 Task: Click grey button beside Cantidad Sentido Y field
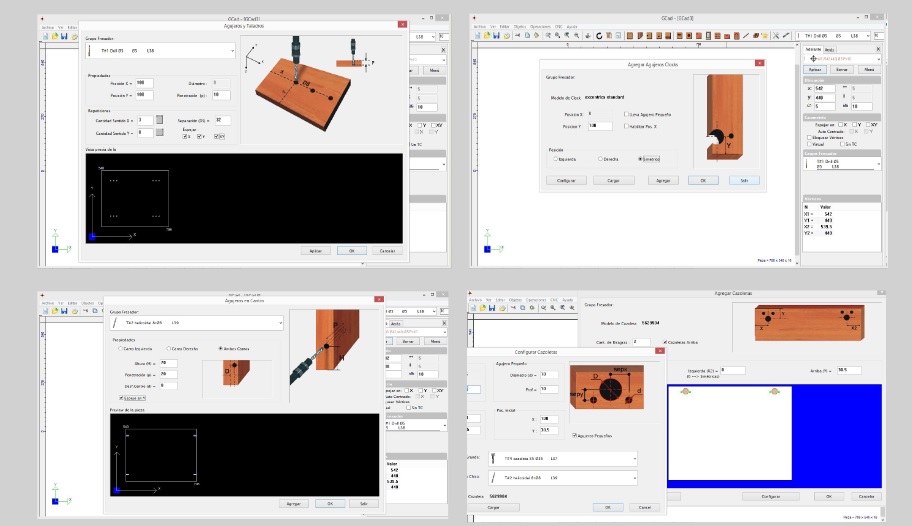[x=159, y=133]
